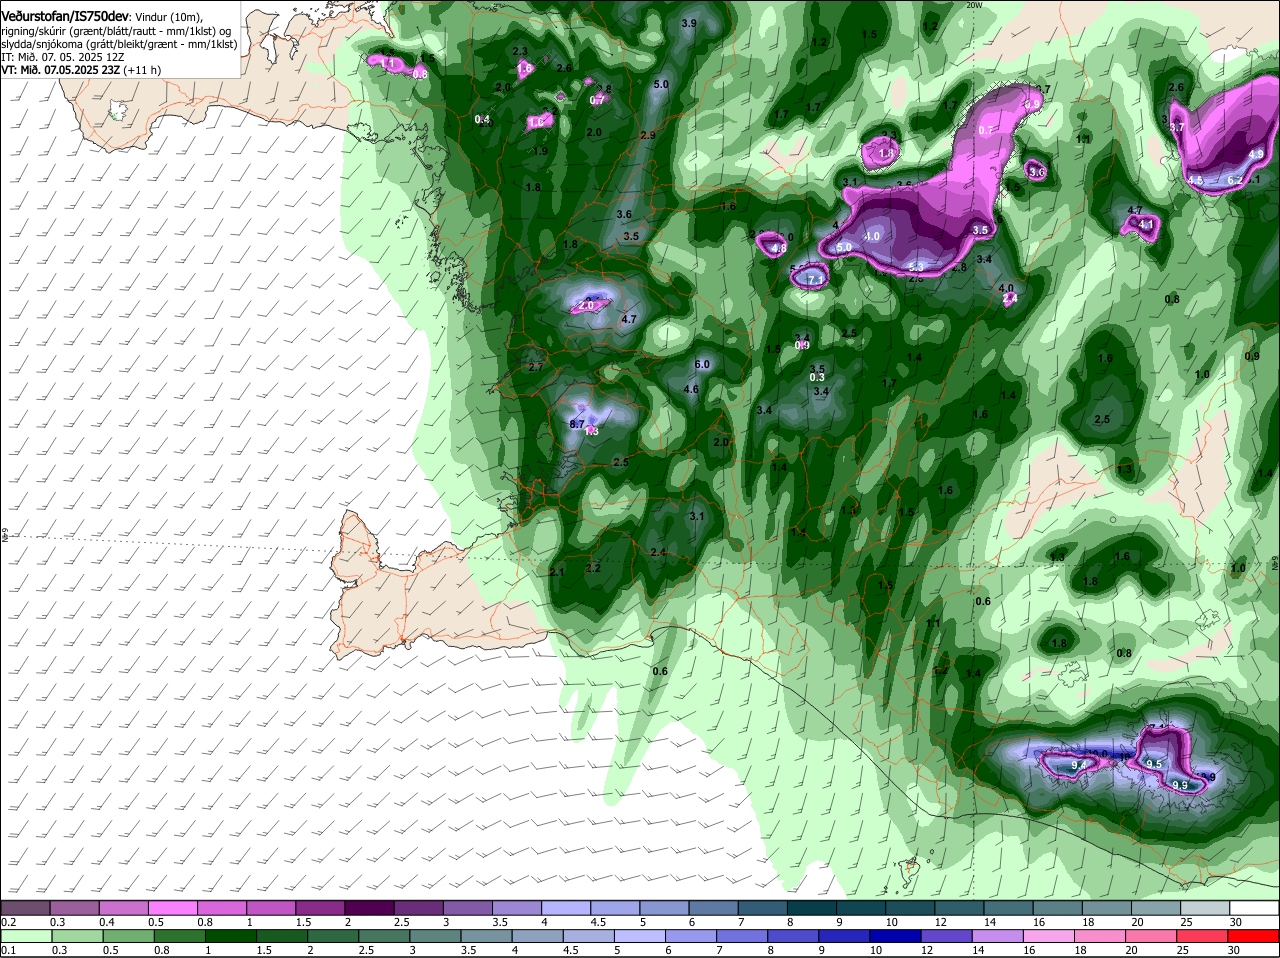Screen dimensions: 1280x958
Task: Click the Veðurstofan/IS750dev title text
Action: pos(65,16)
